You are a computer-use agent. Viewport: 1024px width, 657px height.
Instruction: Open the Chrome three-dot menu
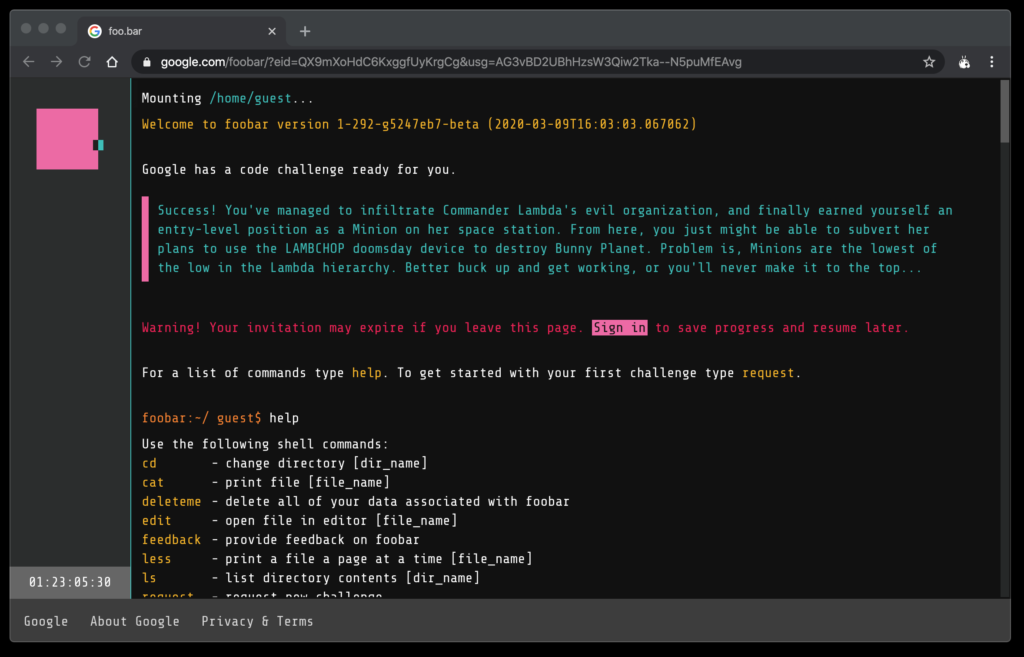(991, 62)
